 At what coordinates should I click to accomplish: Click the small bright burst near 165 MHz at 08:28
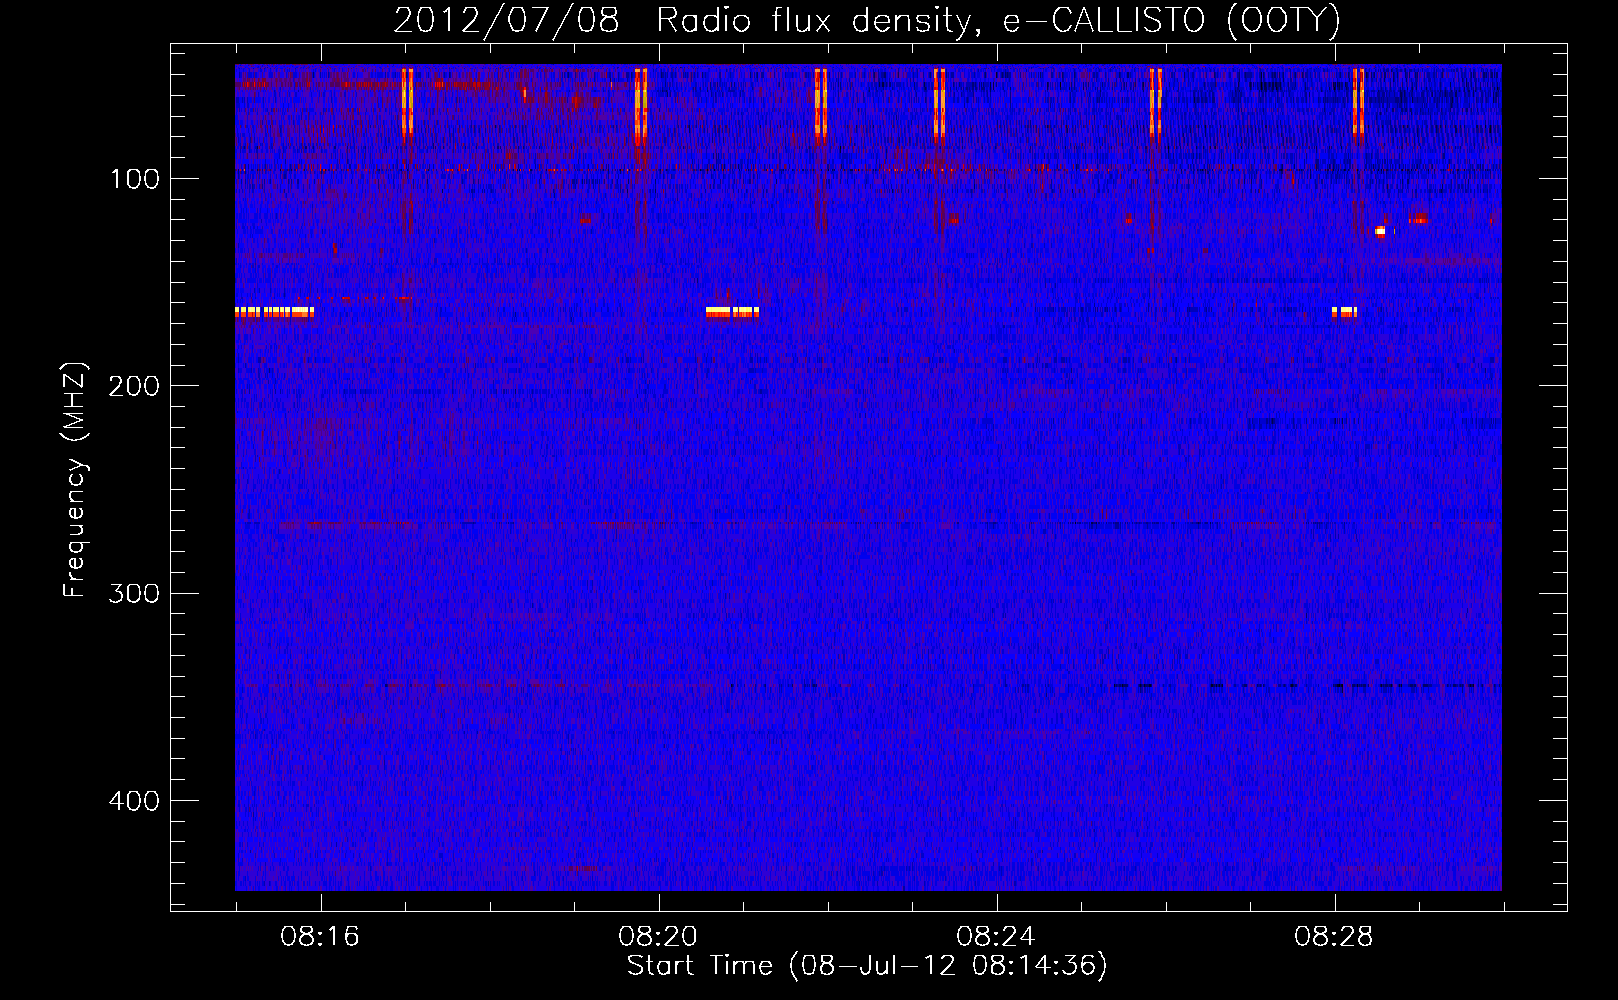(x=1345, y=312)
